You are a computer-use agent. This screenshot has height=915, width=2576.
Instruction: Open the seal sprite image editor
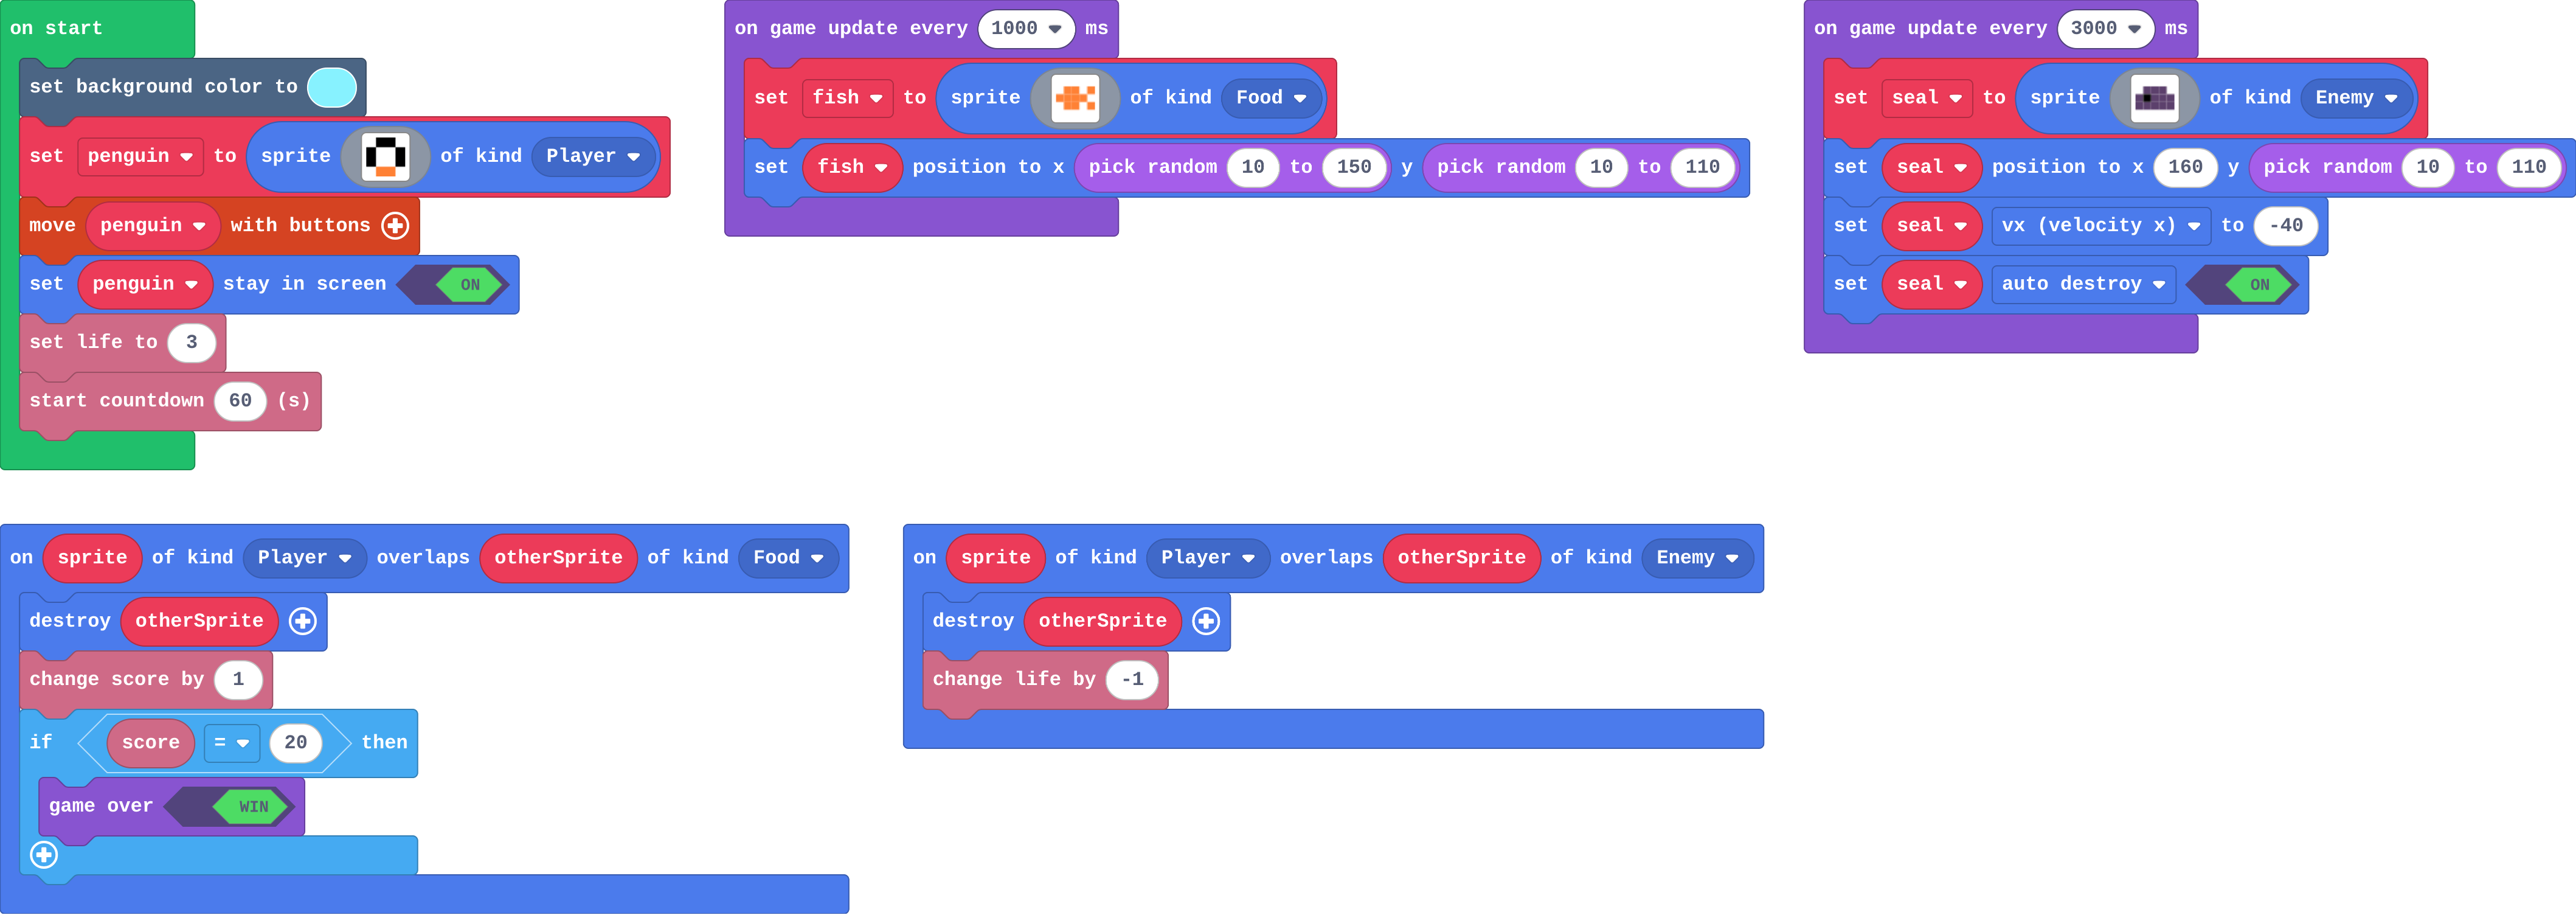click(2154, 98)
